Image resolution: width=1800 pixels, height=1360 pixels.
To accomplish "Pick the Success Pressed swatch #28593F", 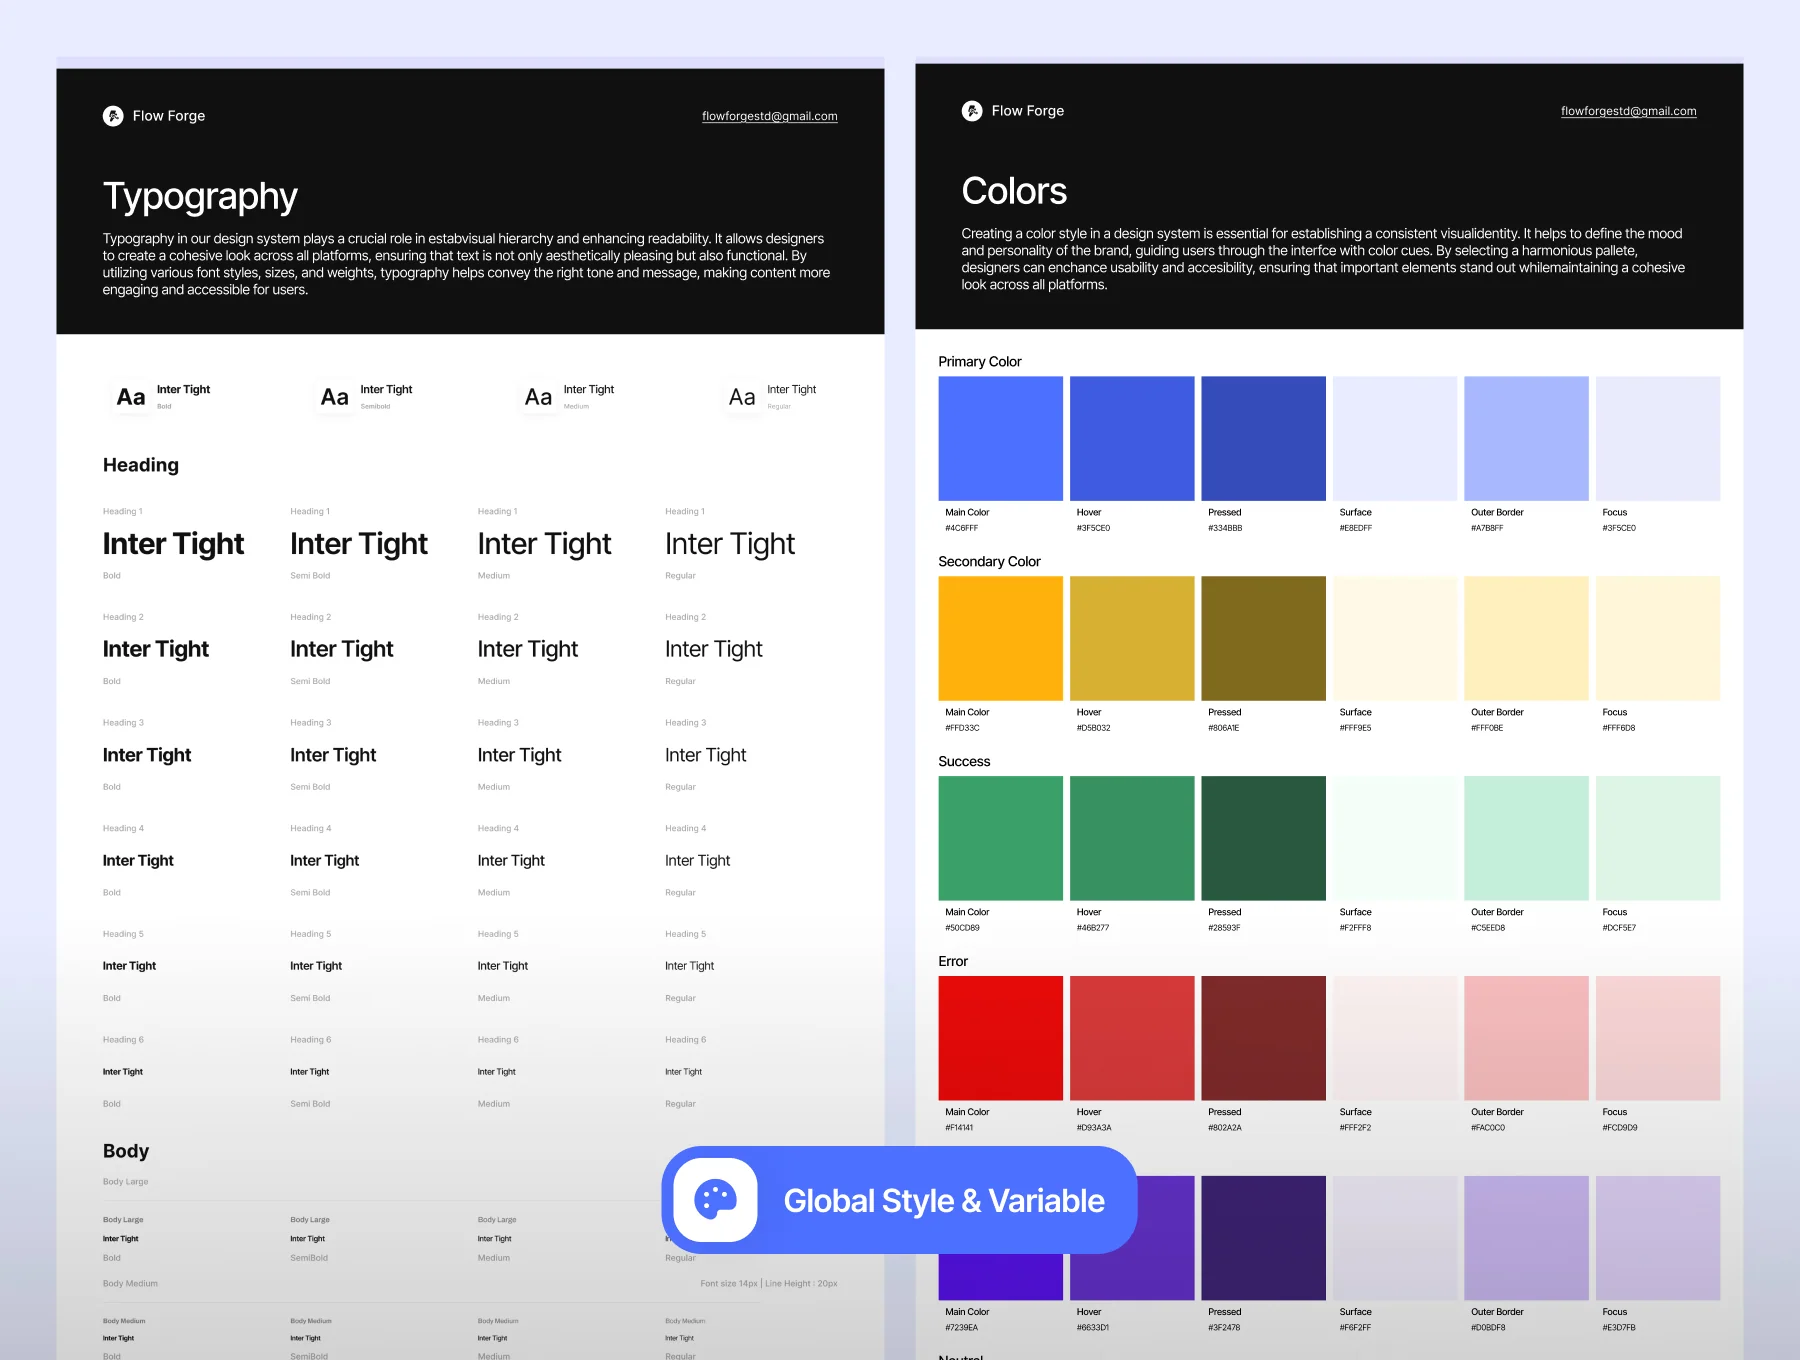I will [1263, 838].
